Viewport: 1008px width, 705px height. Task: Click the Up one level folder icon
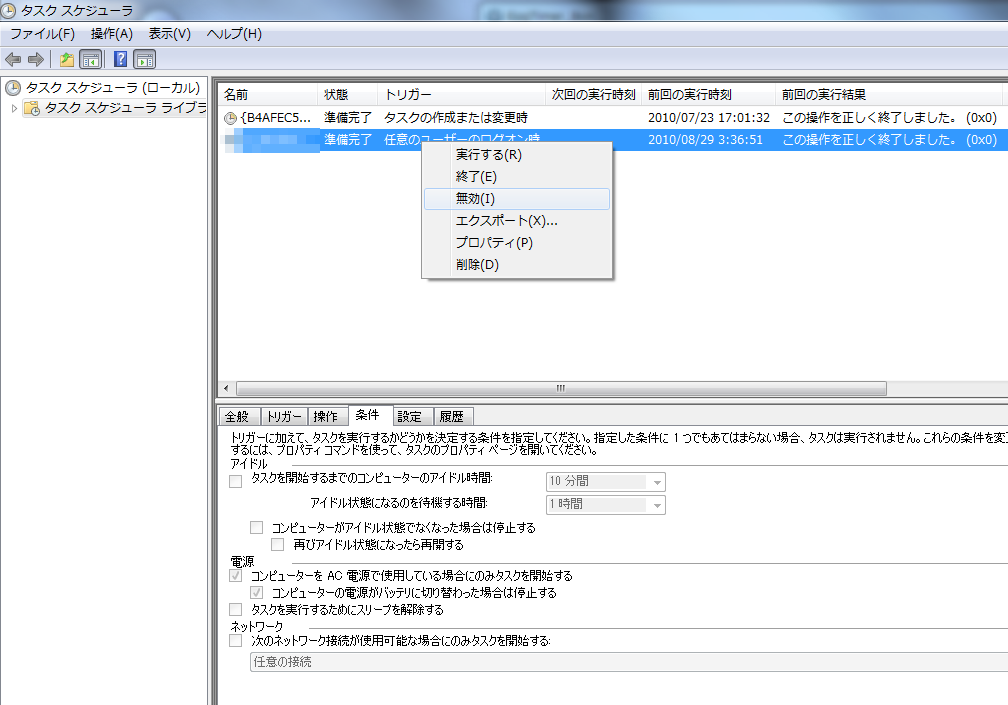[67, 59]
